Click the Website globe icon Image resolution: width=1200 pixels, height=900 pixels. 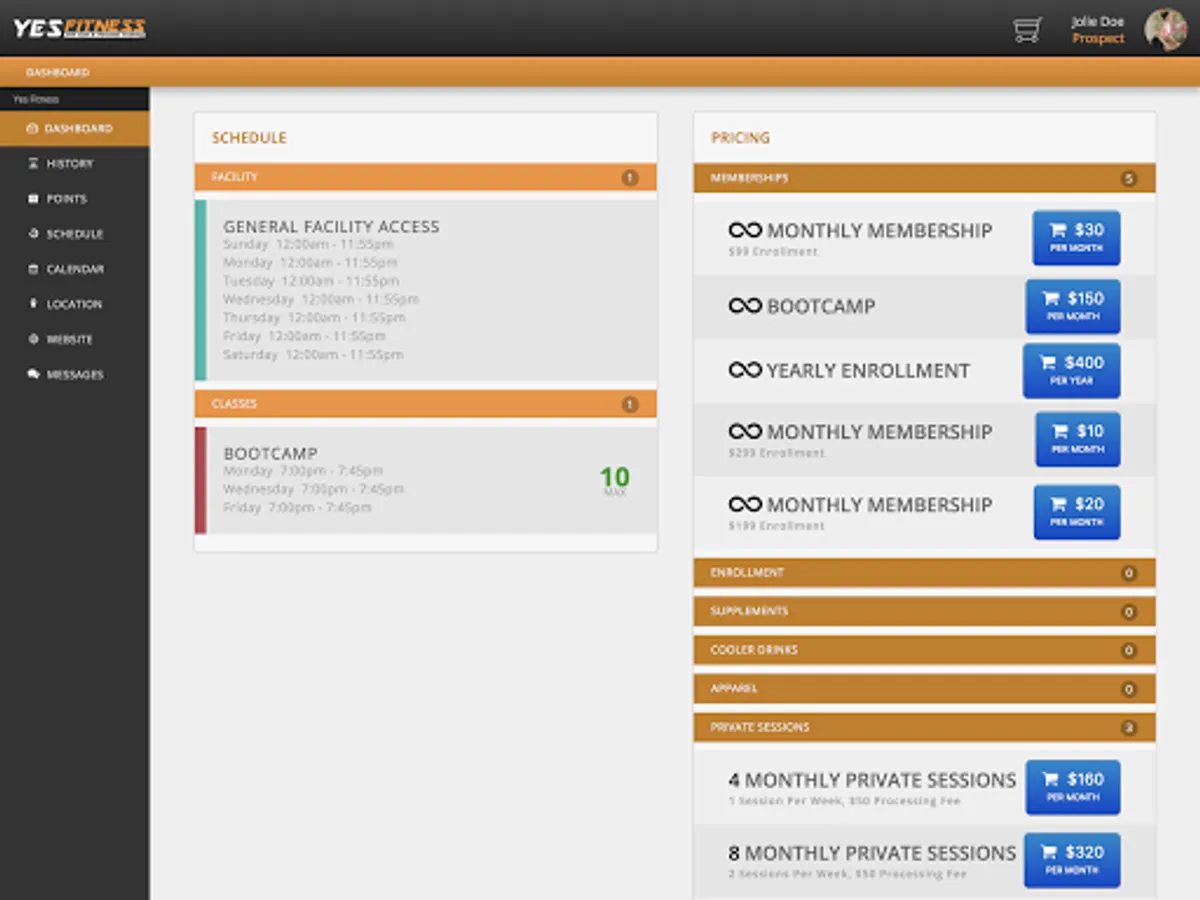point(33,339)
